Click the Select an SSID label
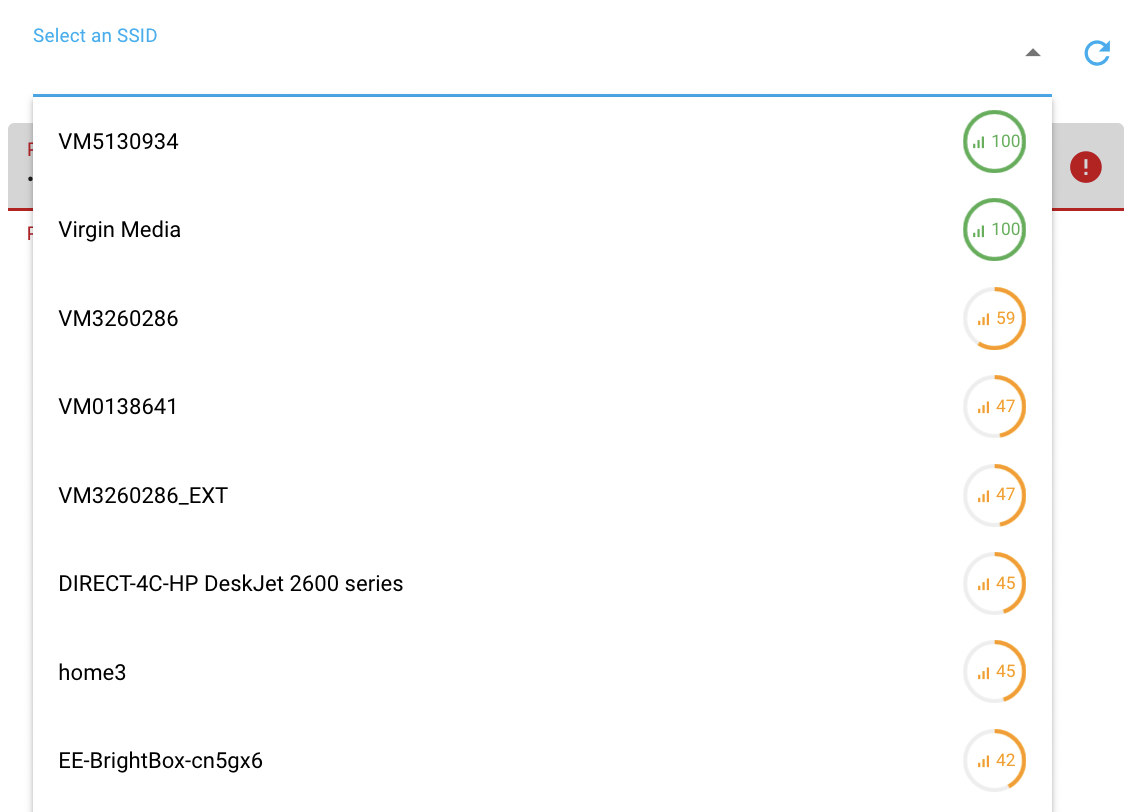The image size is (1138, 812). [95, 35]
